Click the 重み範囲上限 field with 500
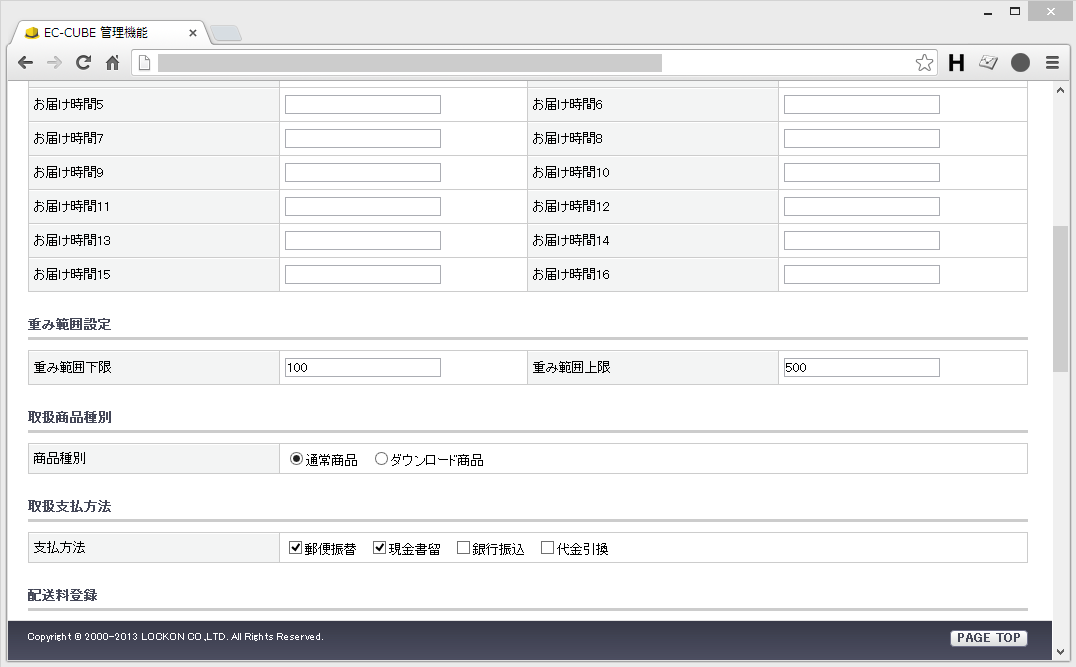1076x667 pixels. tap(862, 367)
